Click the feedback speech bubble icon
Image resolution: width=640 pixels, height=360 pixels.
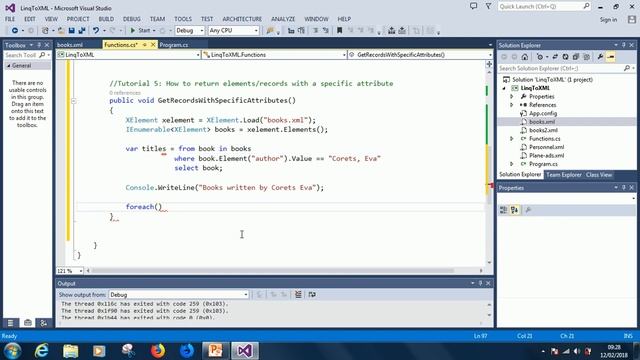pyautogui.click(x=473, y=6)
